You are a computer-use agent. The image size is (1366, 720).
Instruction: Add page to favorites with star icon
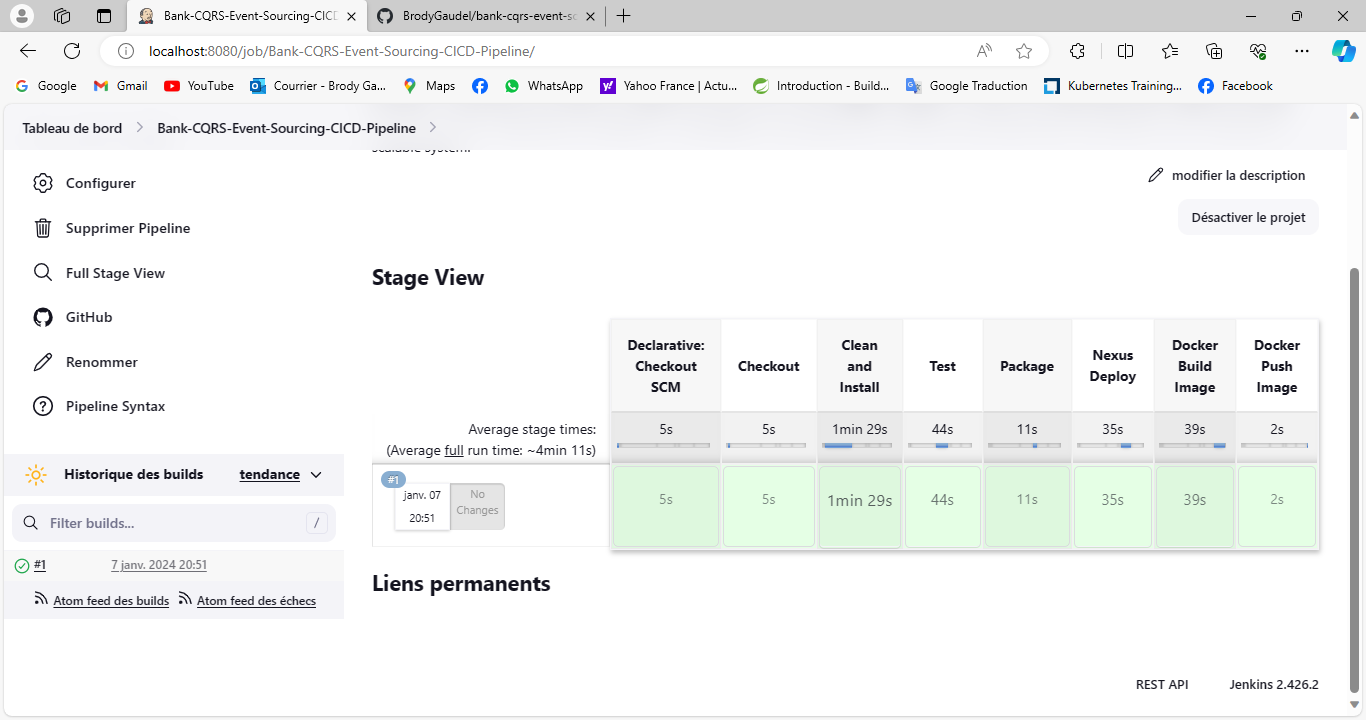pyautogui.click(x=1024, y=51)
